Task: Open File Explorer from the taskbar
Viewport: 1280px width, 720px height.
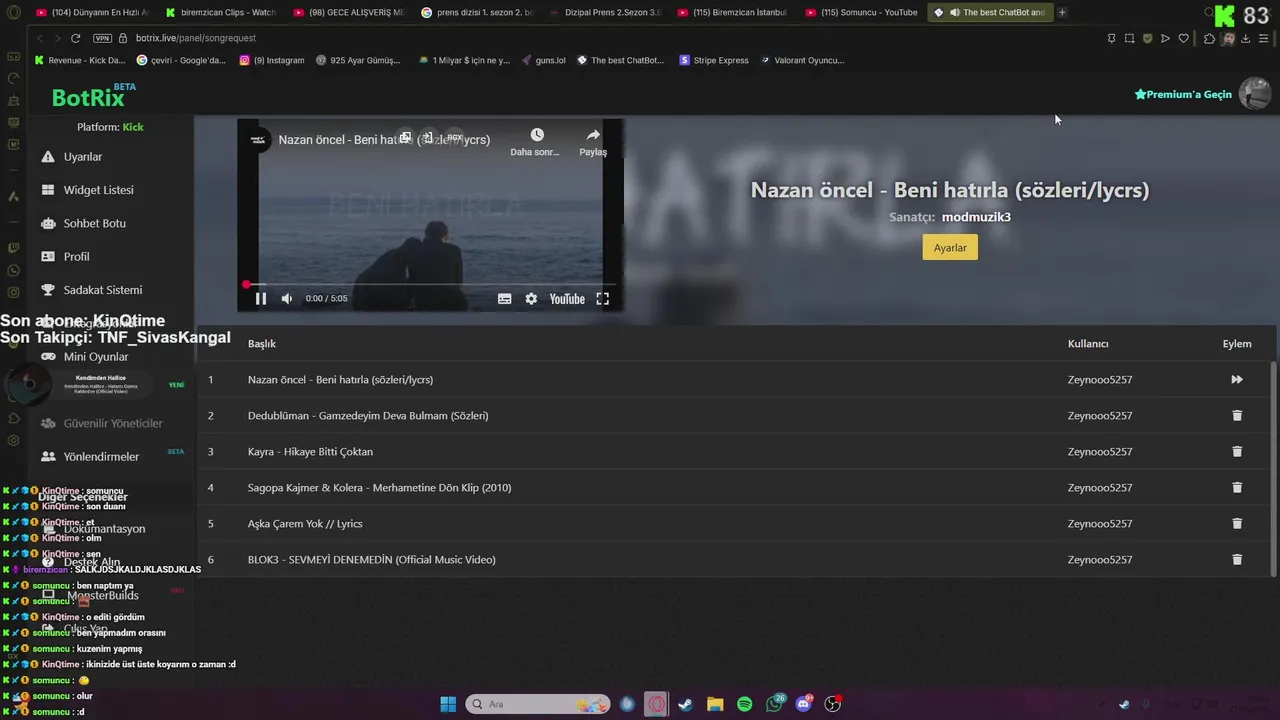Action: pos(715,704)
